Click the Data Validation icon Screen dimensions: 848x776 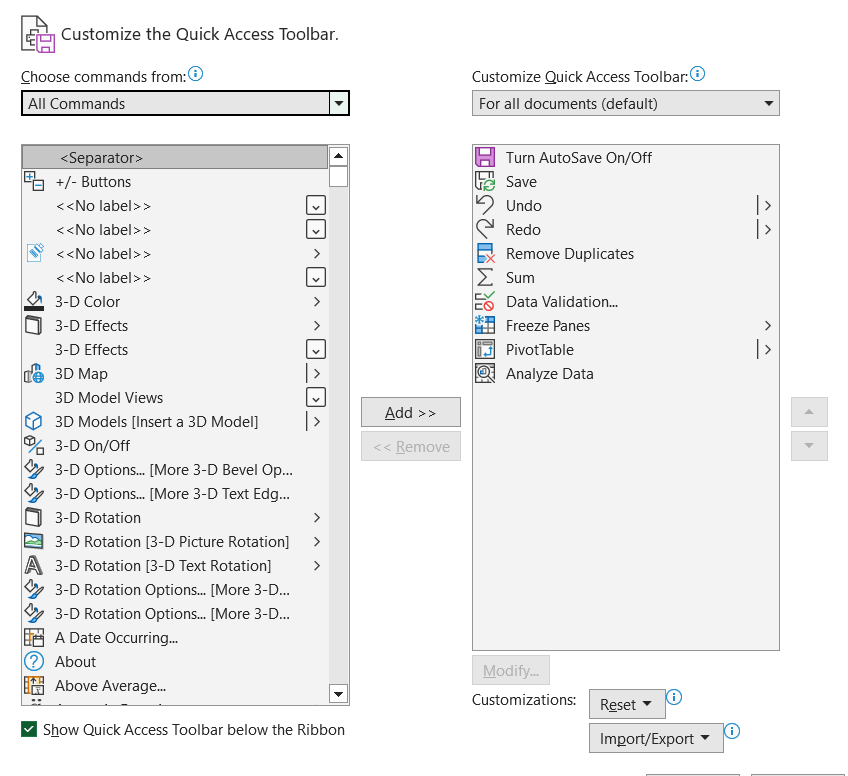[485, 301]
